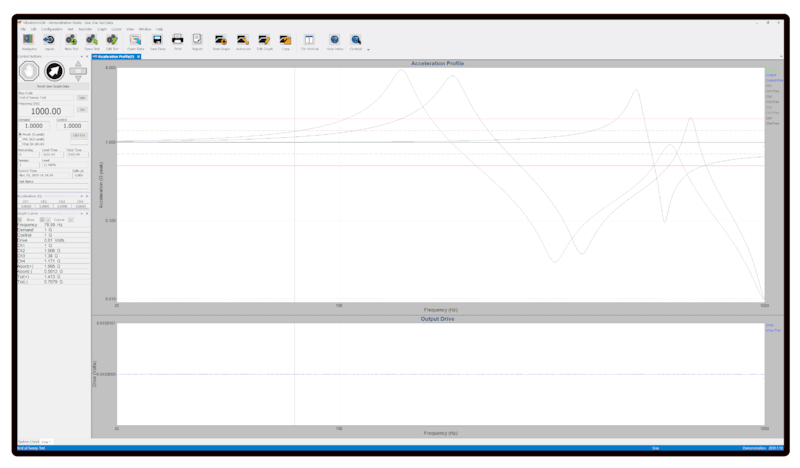Open the Test menu

click(x=70, y=29)
